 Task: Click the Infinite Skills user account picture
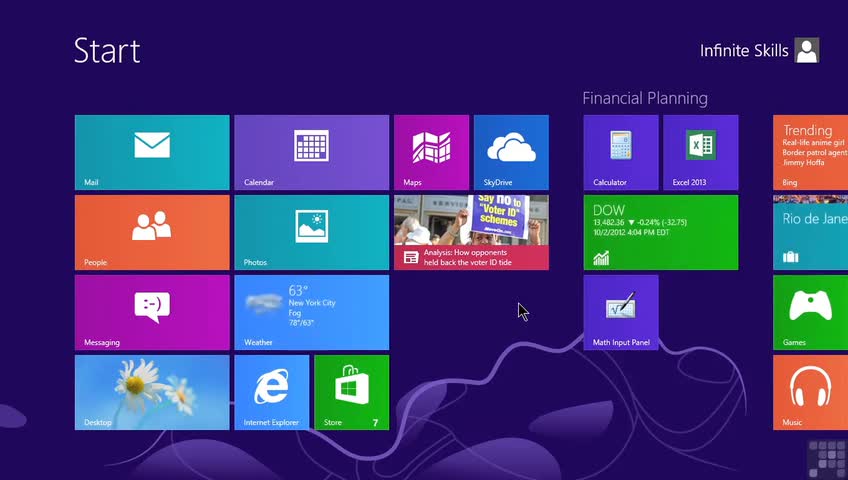807,50
